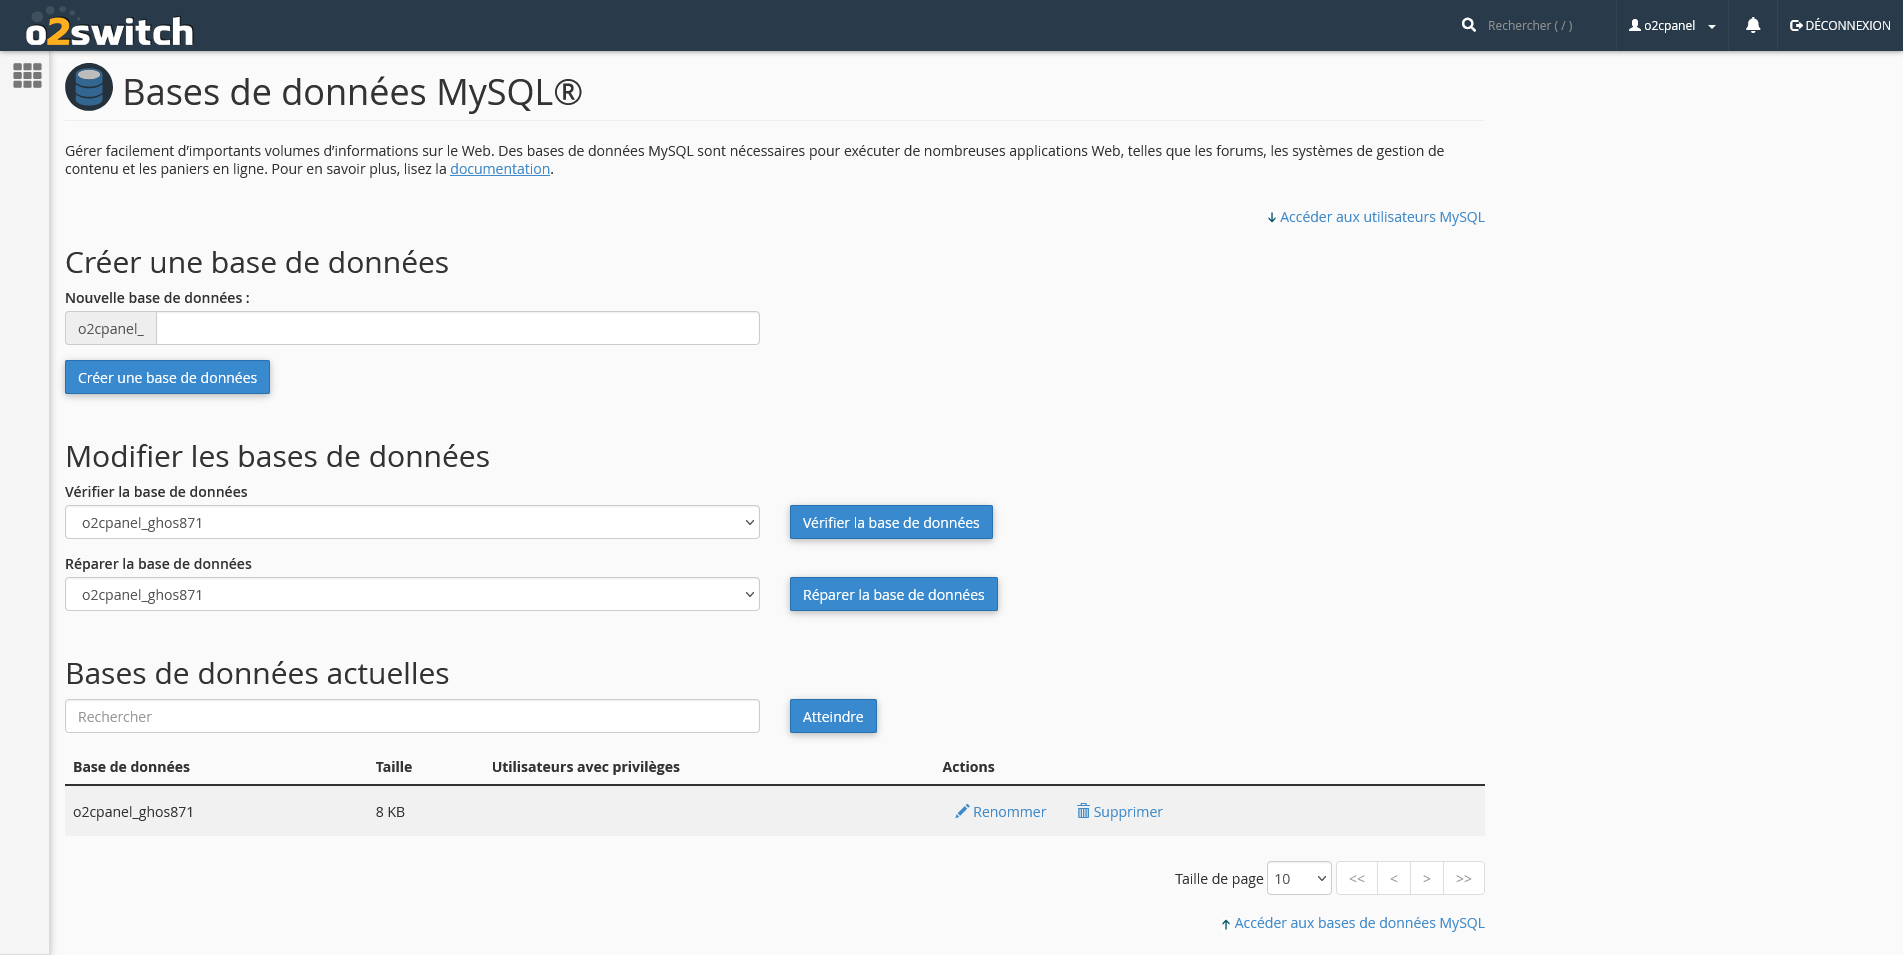Click the notification bell icon
Screen dimensions: 1903x955
(x=1752, y=25)
